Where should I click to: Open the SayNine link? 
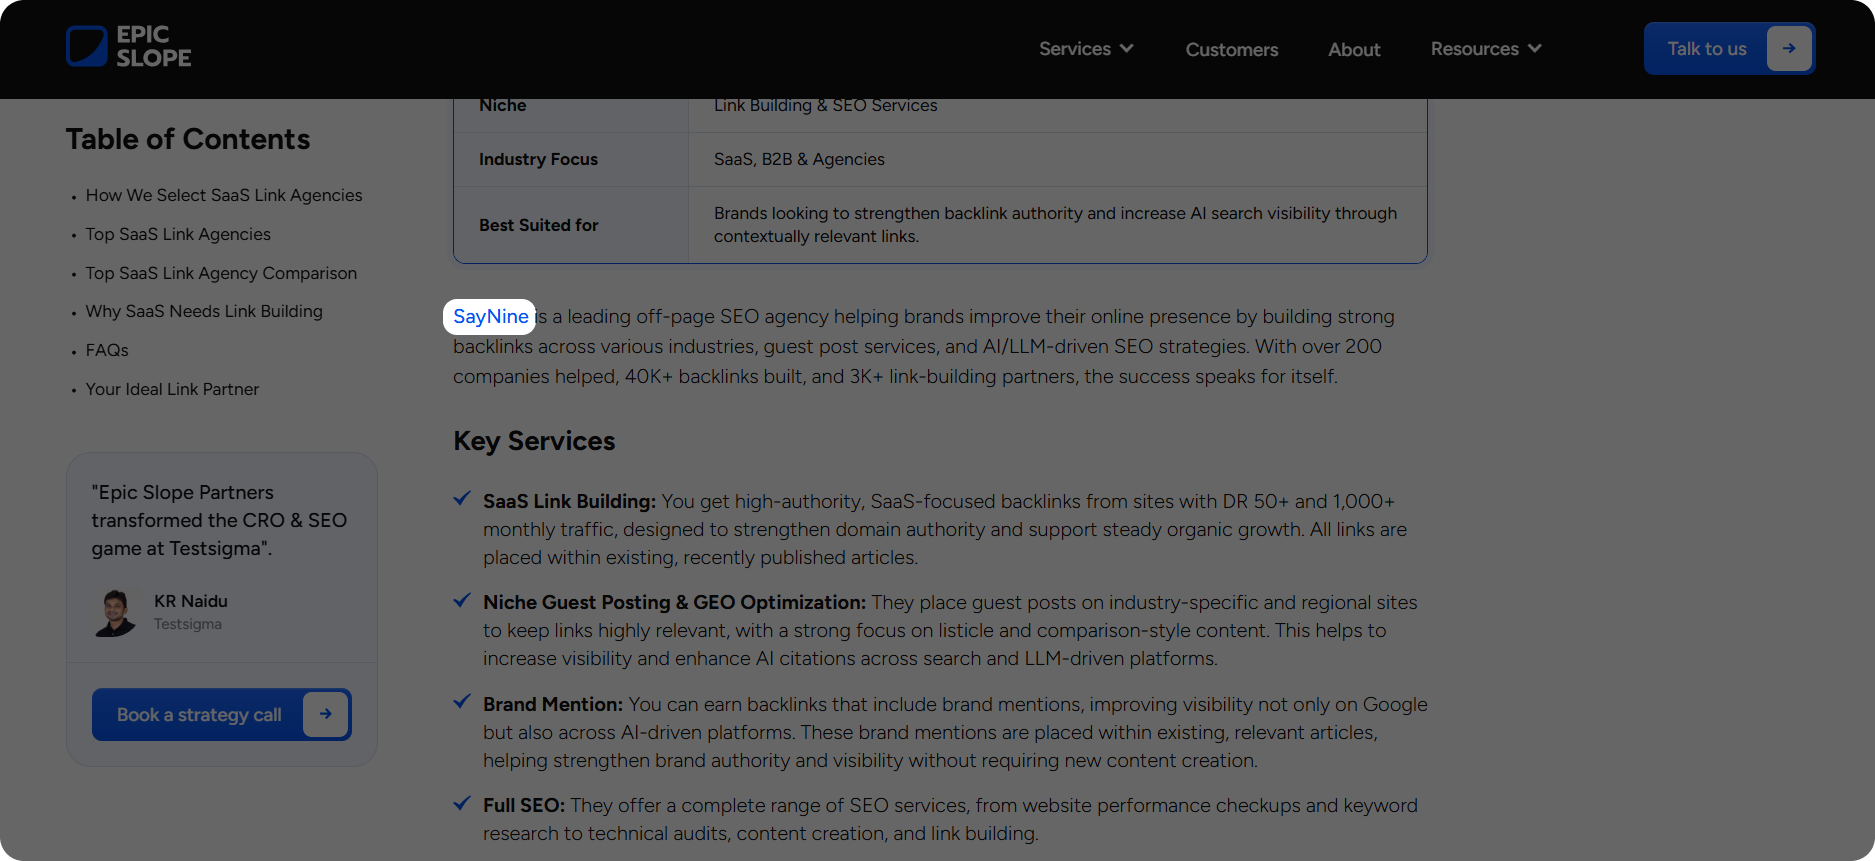pyautogui.click(x=490, y=317)
